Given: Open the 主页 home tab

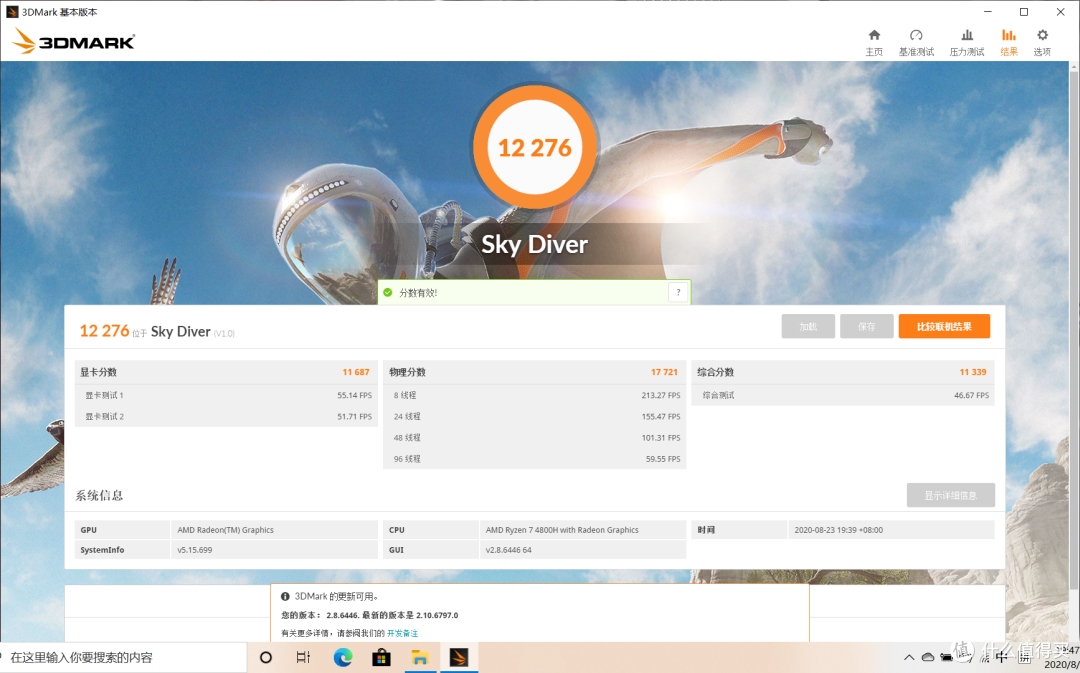Looking at the screenshot, I should [874, 43].
